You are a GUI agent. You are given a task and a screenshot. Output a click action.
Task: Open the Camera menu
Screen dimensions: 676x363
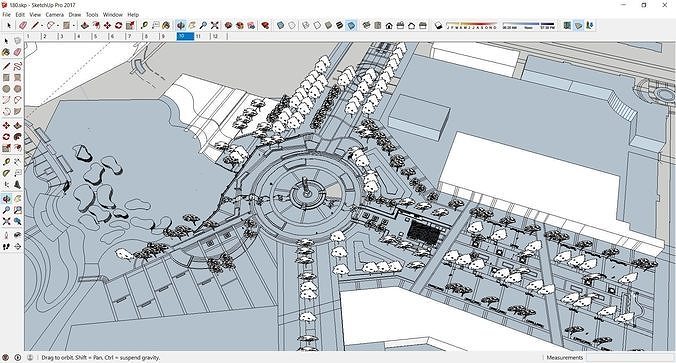(54, 14)
